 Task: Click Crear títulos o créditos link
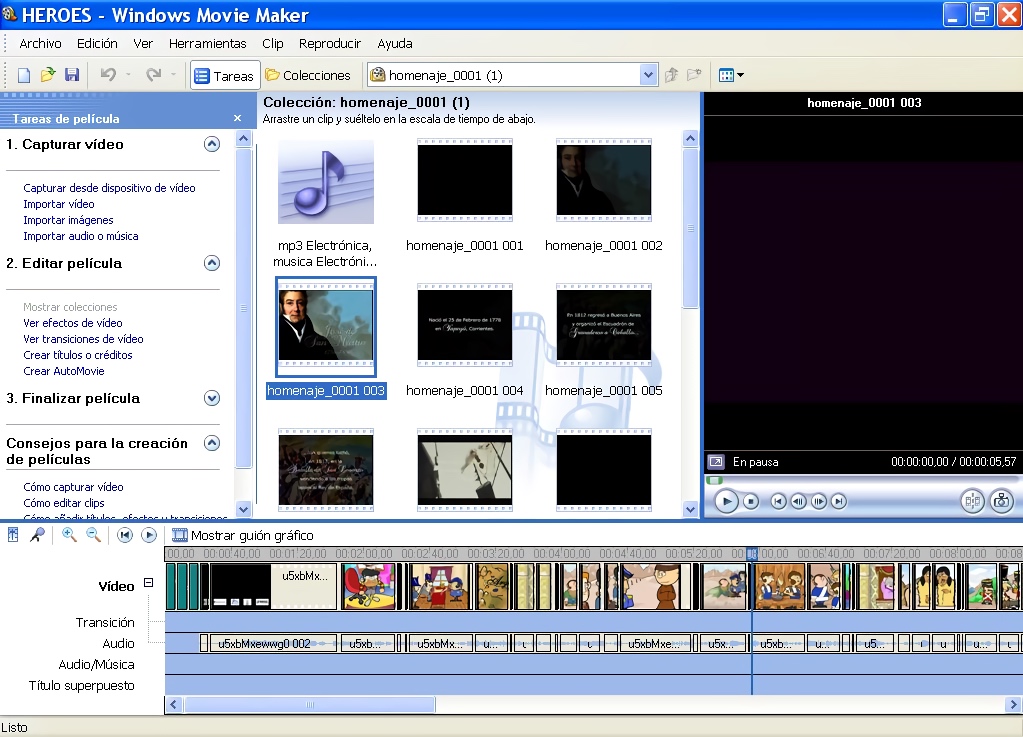[x=78, y=355]
